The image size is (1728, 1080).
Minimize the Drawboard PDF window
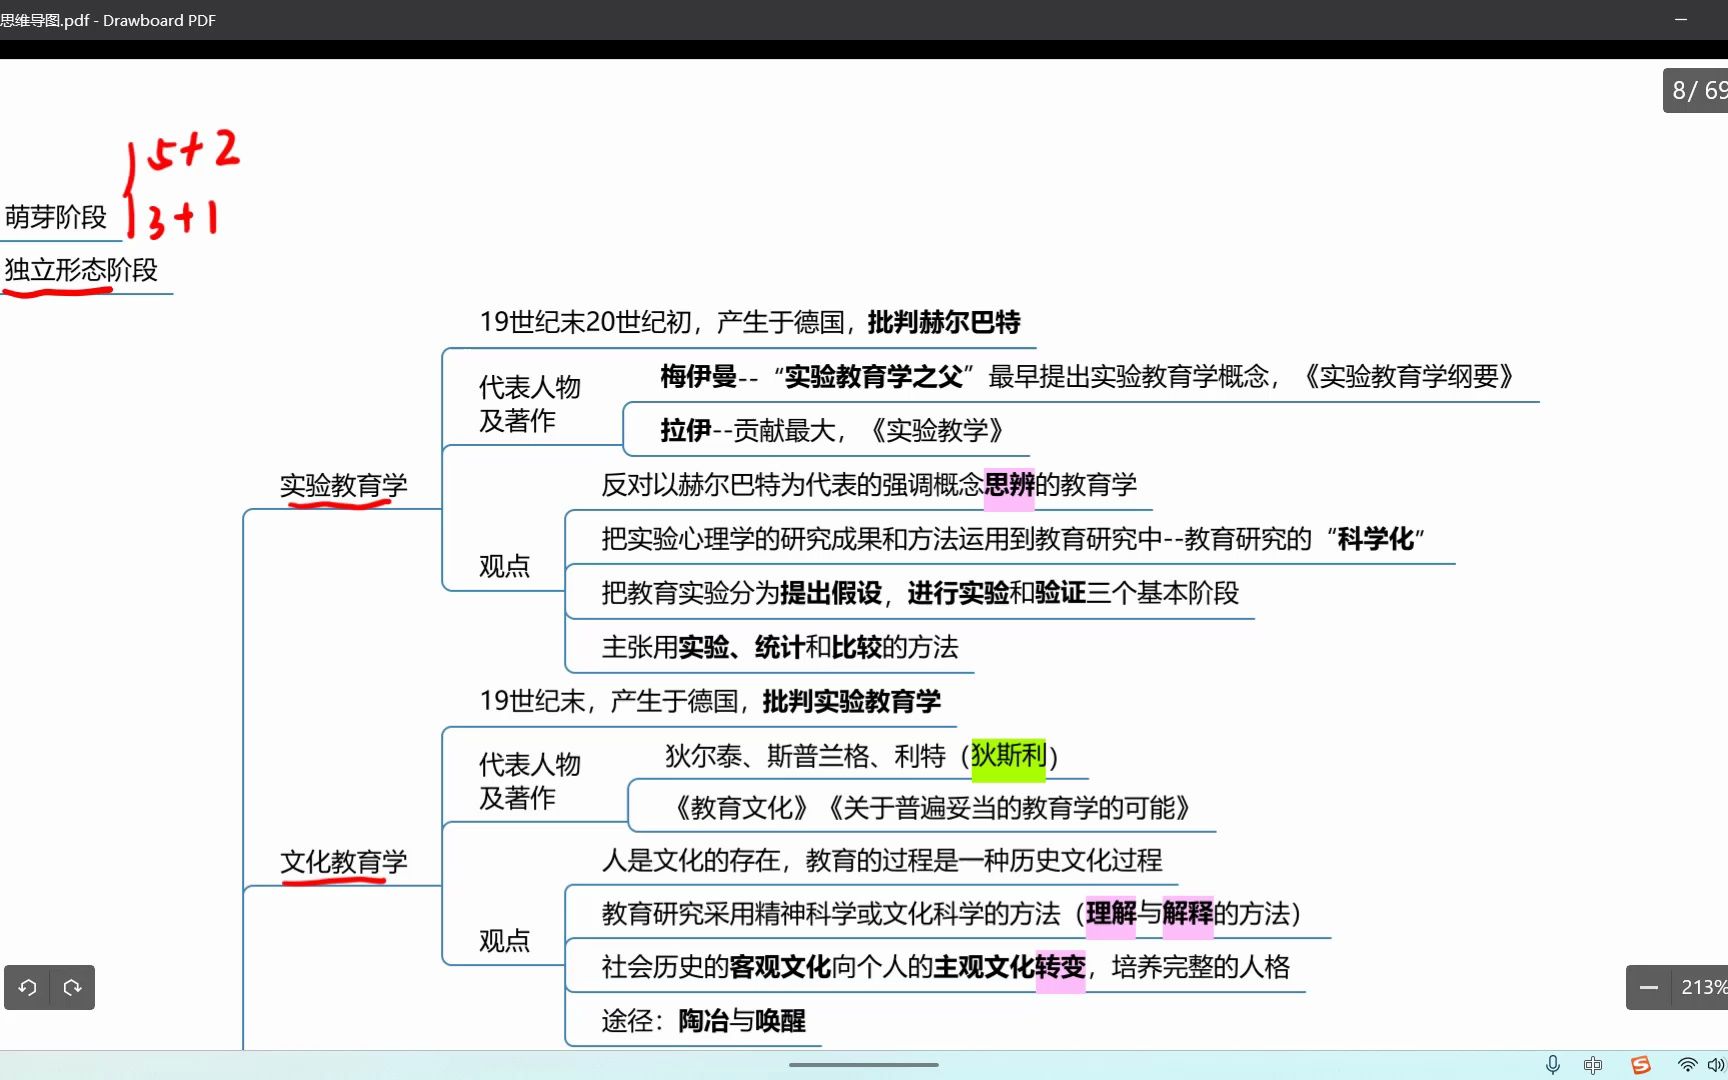coord(1681,19)
